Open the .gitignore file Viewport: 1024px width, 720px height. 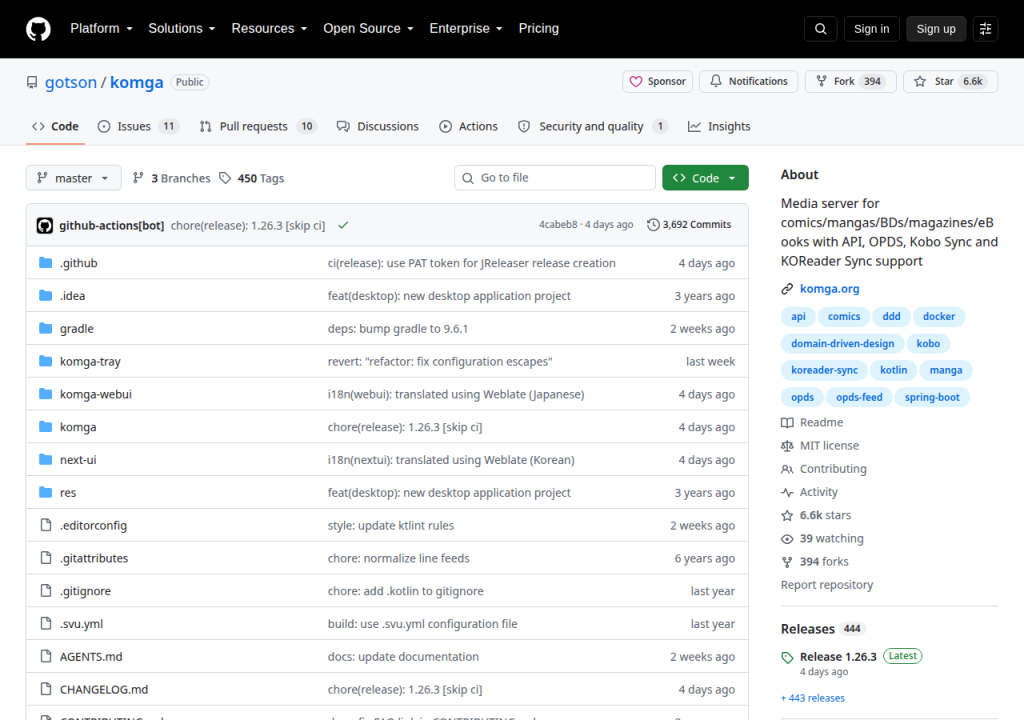coord(86,591)
